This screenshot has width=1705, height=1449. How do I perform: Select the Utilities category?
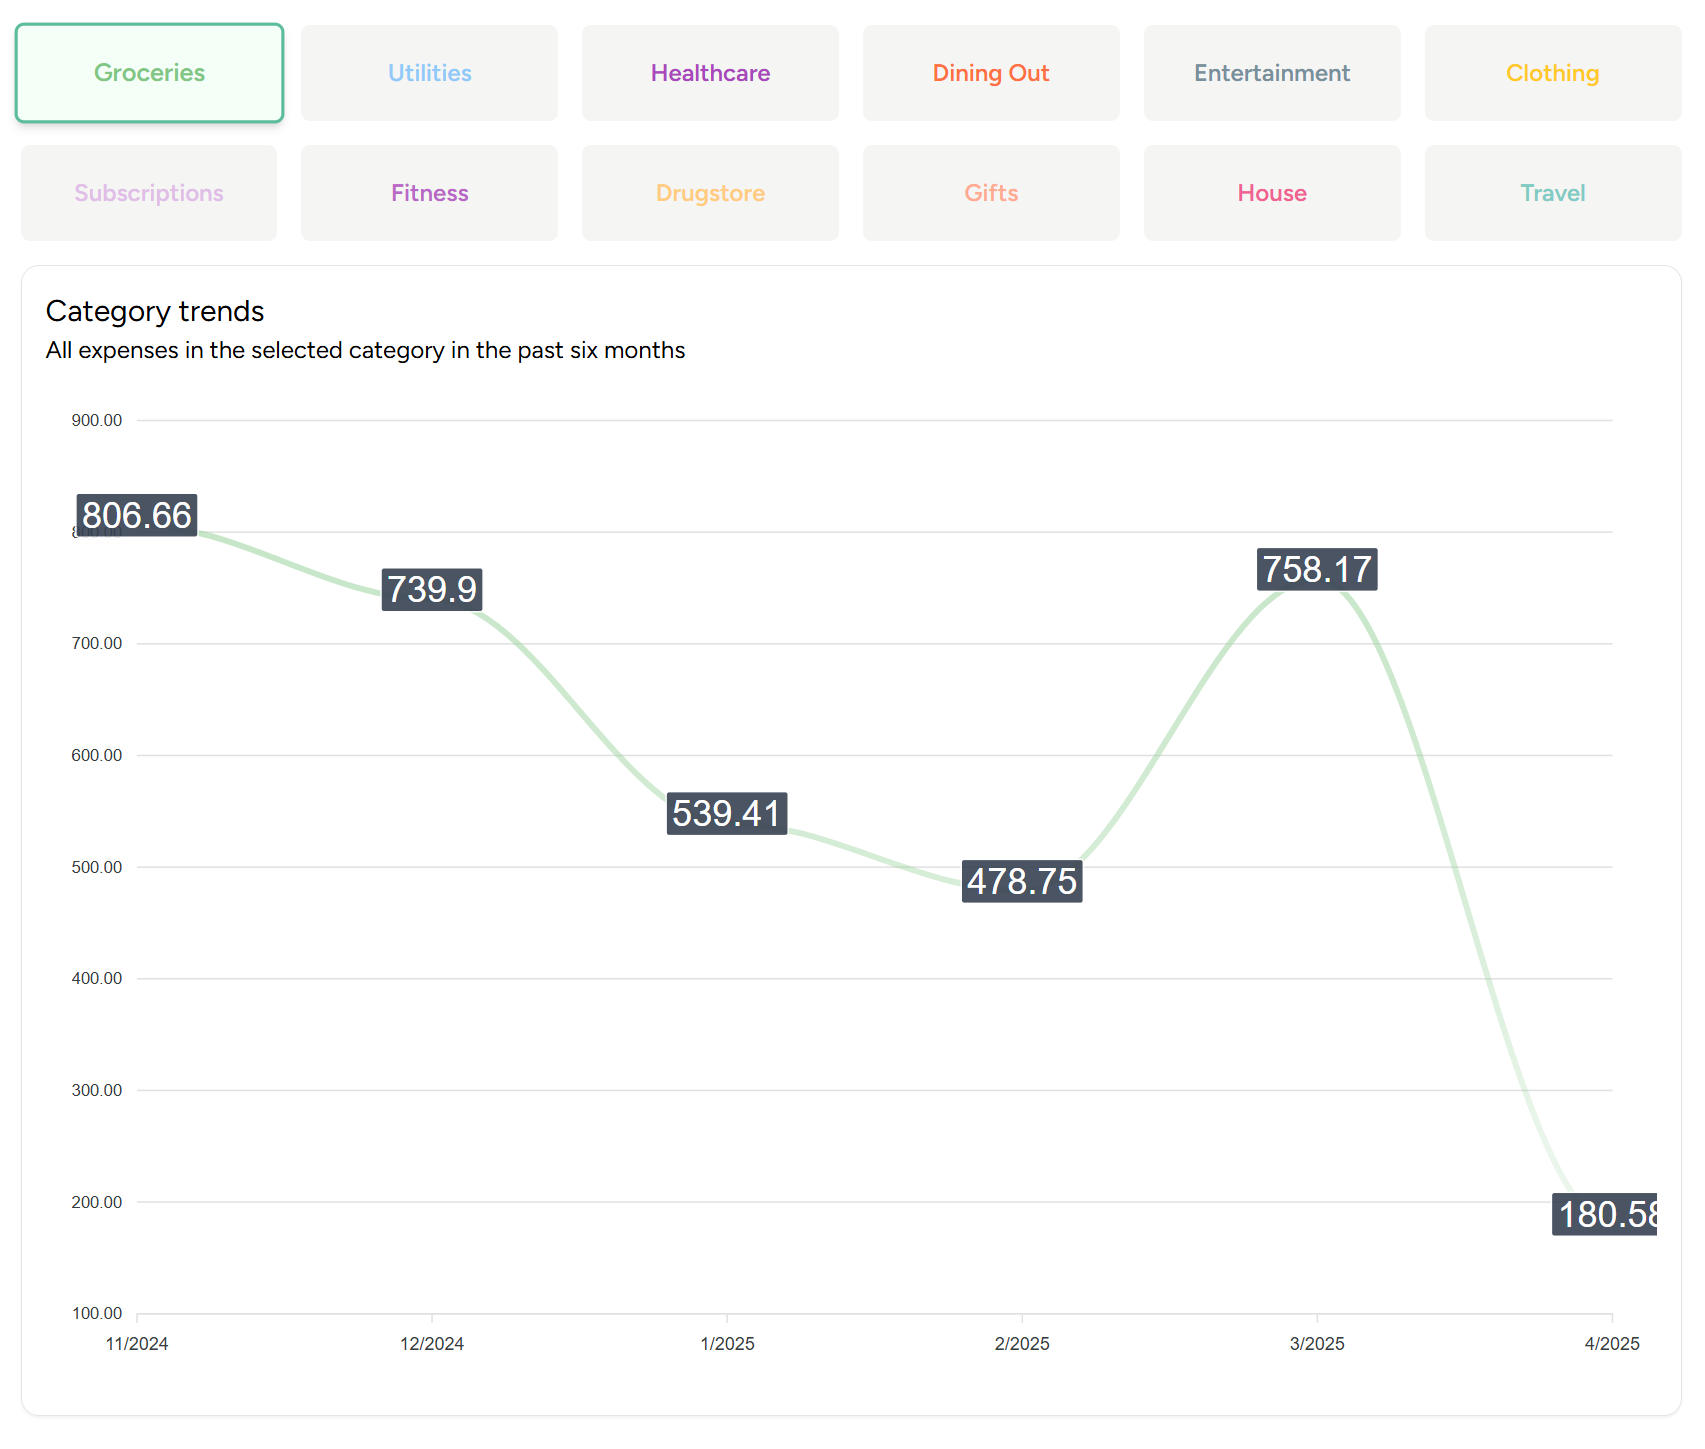point(429,72)
